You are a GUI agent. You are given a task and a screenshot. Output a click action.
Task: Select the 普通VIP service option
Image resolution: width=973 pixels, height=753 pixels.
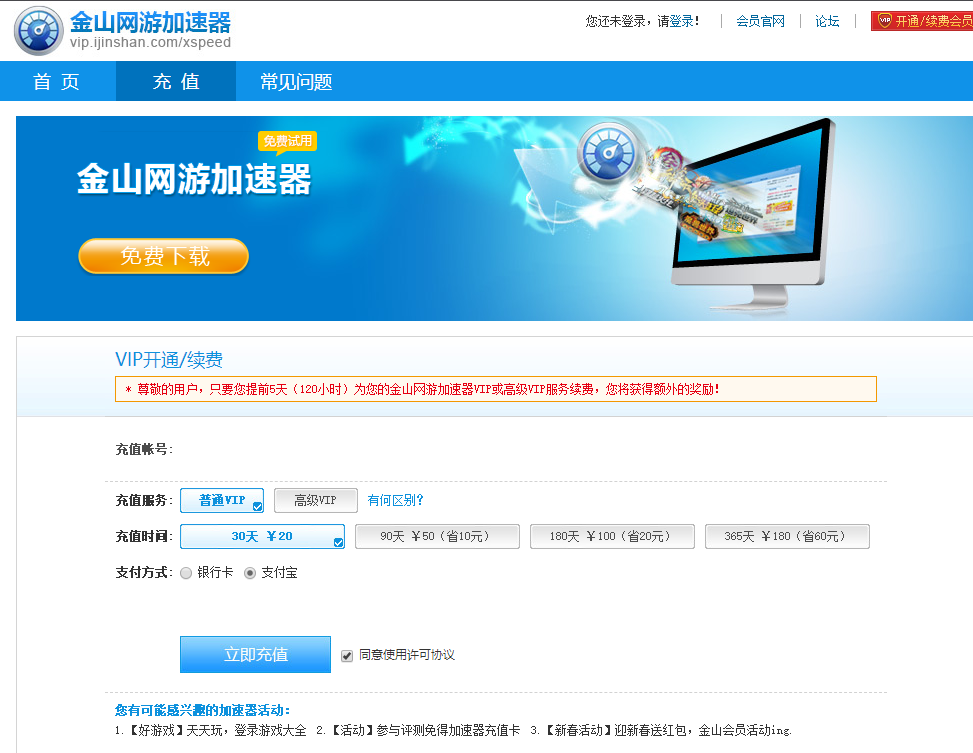[222, 500]
